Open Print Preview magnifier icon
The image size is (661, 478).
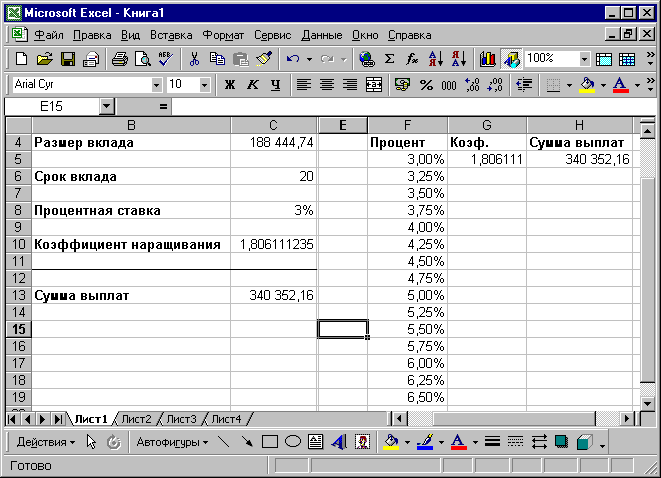[142, 59]
